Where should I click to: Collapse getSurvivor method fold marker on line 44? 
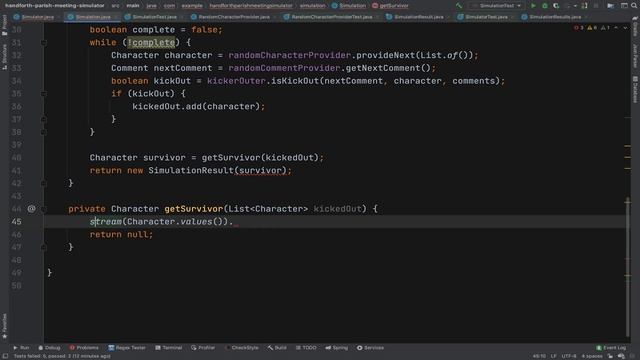[x=44, y=209]
